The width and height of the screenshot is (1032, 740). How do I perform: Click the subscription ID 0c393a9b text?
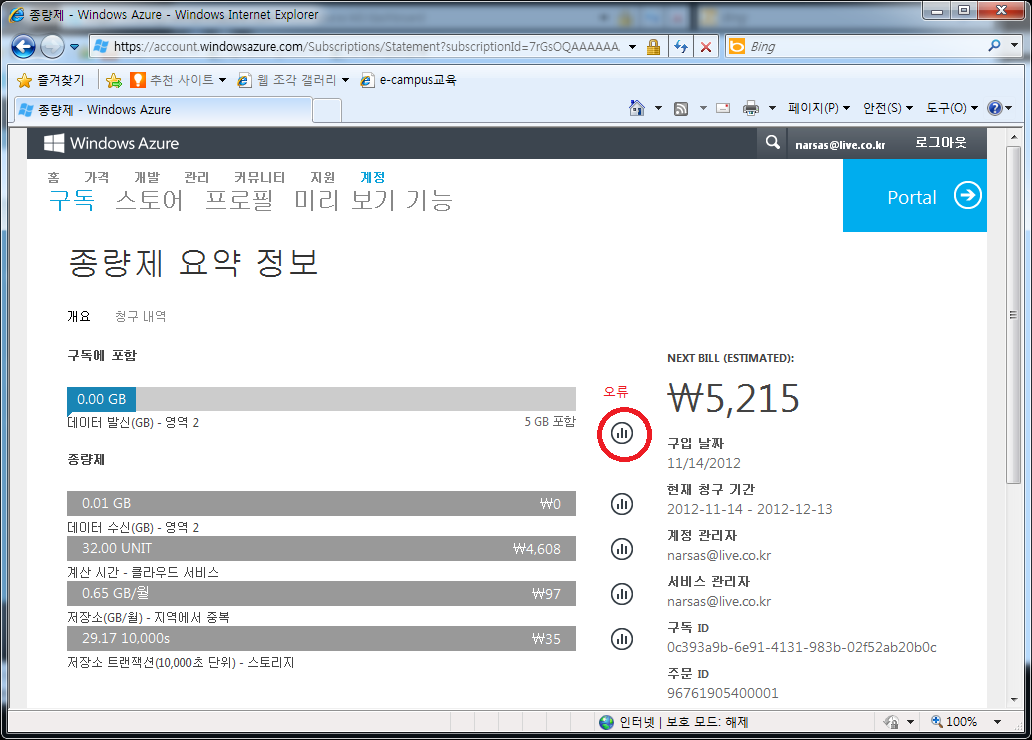[x=802, y=647]
